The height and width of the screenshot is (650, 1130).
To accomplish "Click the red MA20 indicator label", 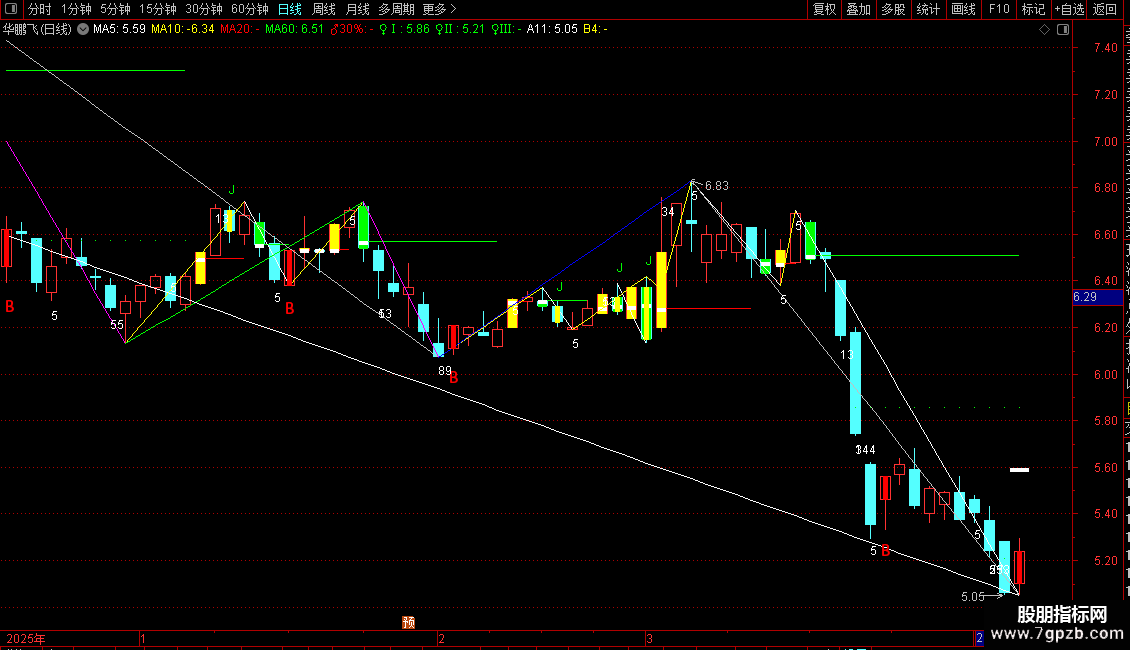I will pos(239,29).
